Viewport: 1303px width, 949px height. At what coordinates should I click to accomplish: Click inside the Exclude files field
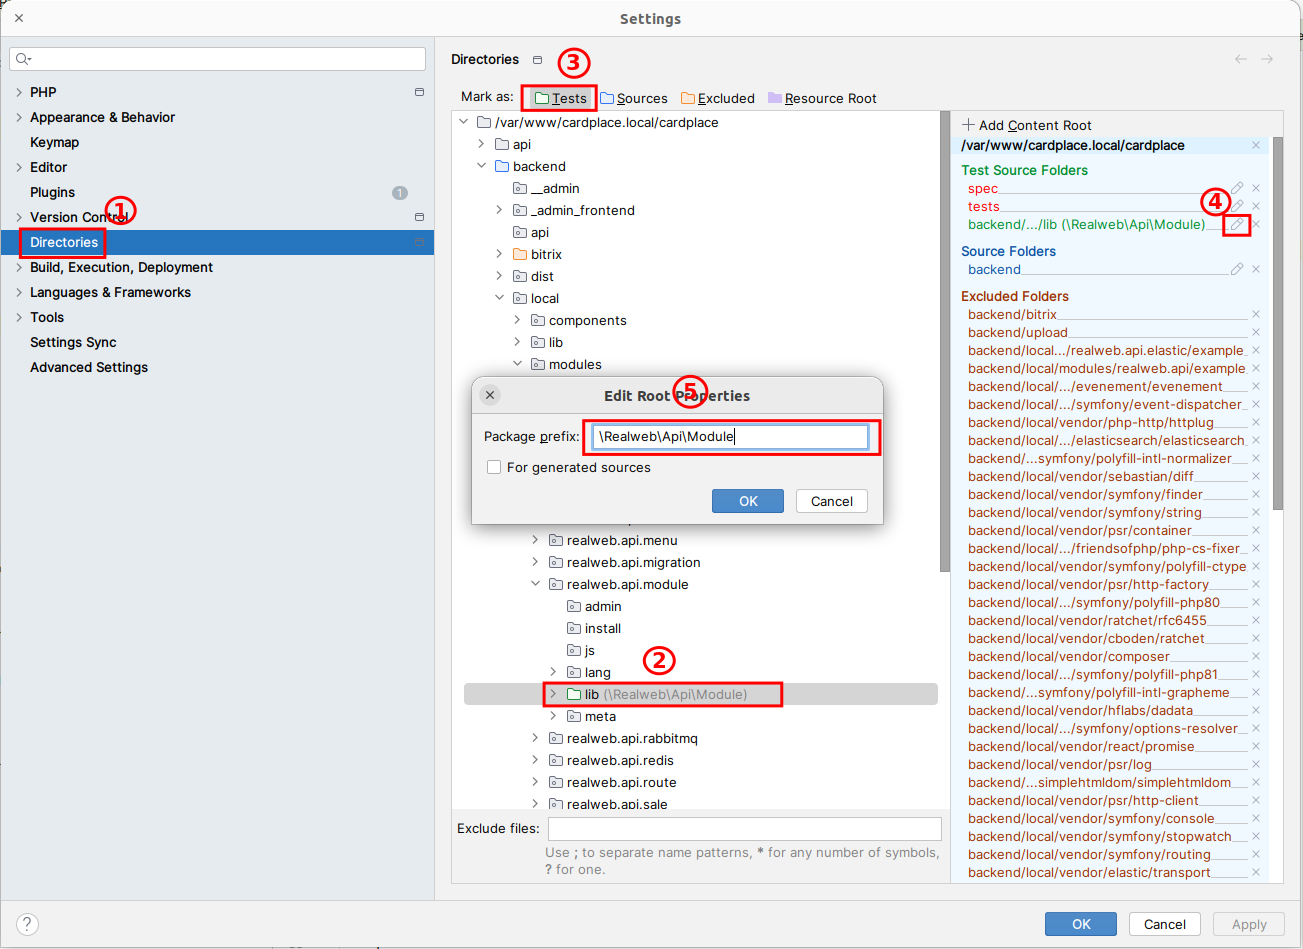pyautogui.click(x=744, y=828)
